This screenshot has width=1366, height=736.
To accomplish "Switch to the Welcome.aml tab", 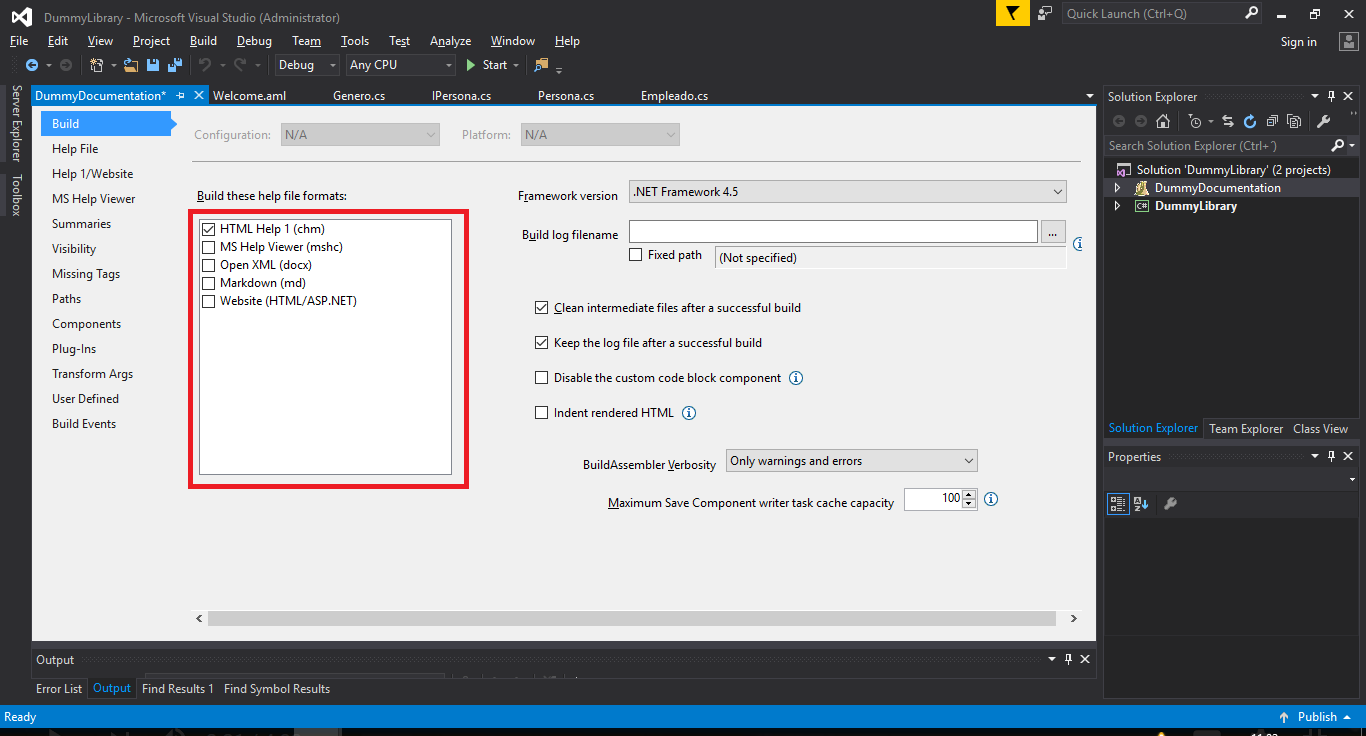I will (249, 96).
